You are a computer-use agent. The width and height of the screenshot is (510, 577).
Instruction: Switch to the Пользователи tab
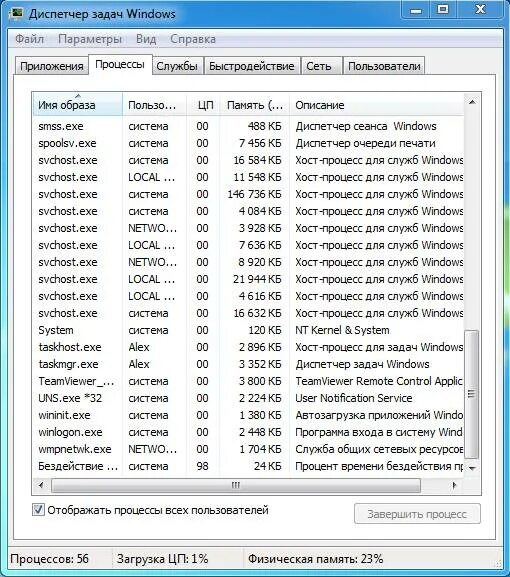(x=384, y=66)
